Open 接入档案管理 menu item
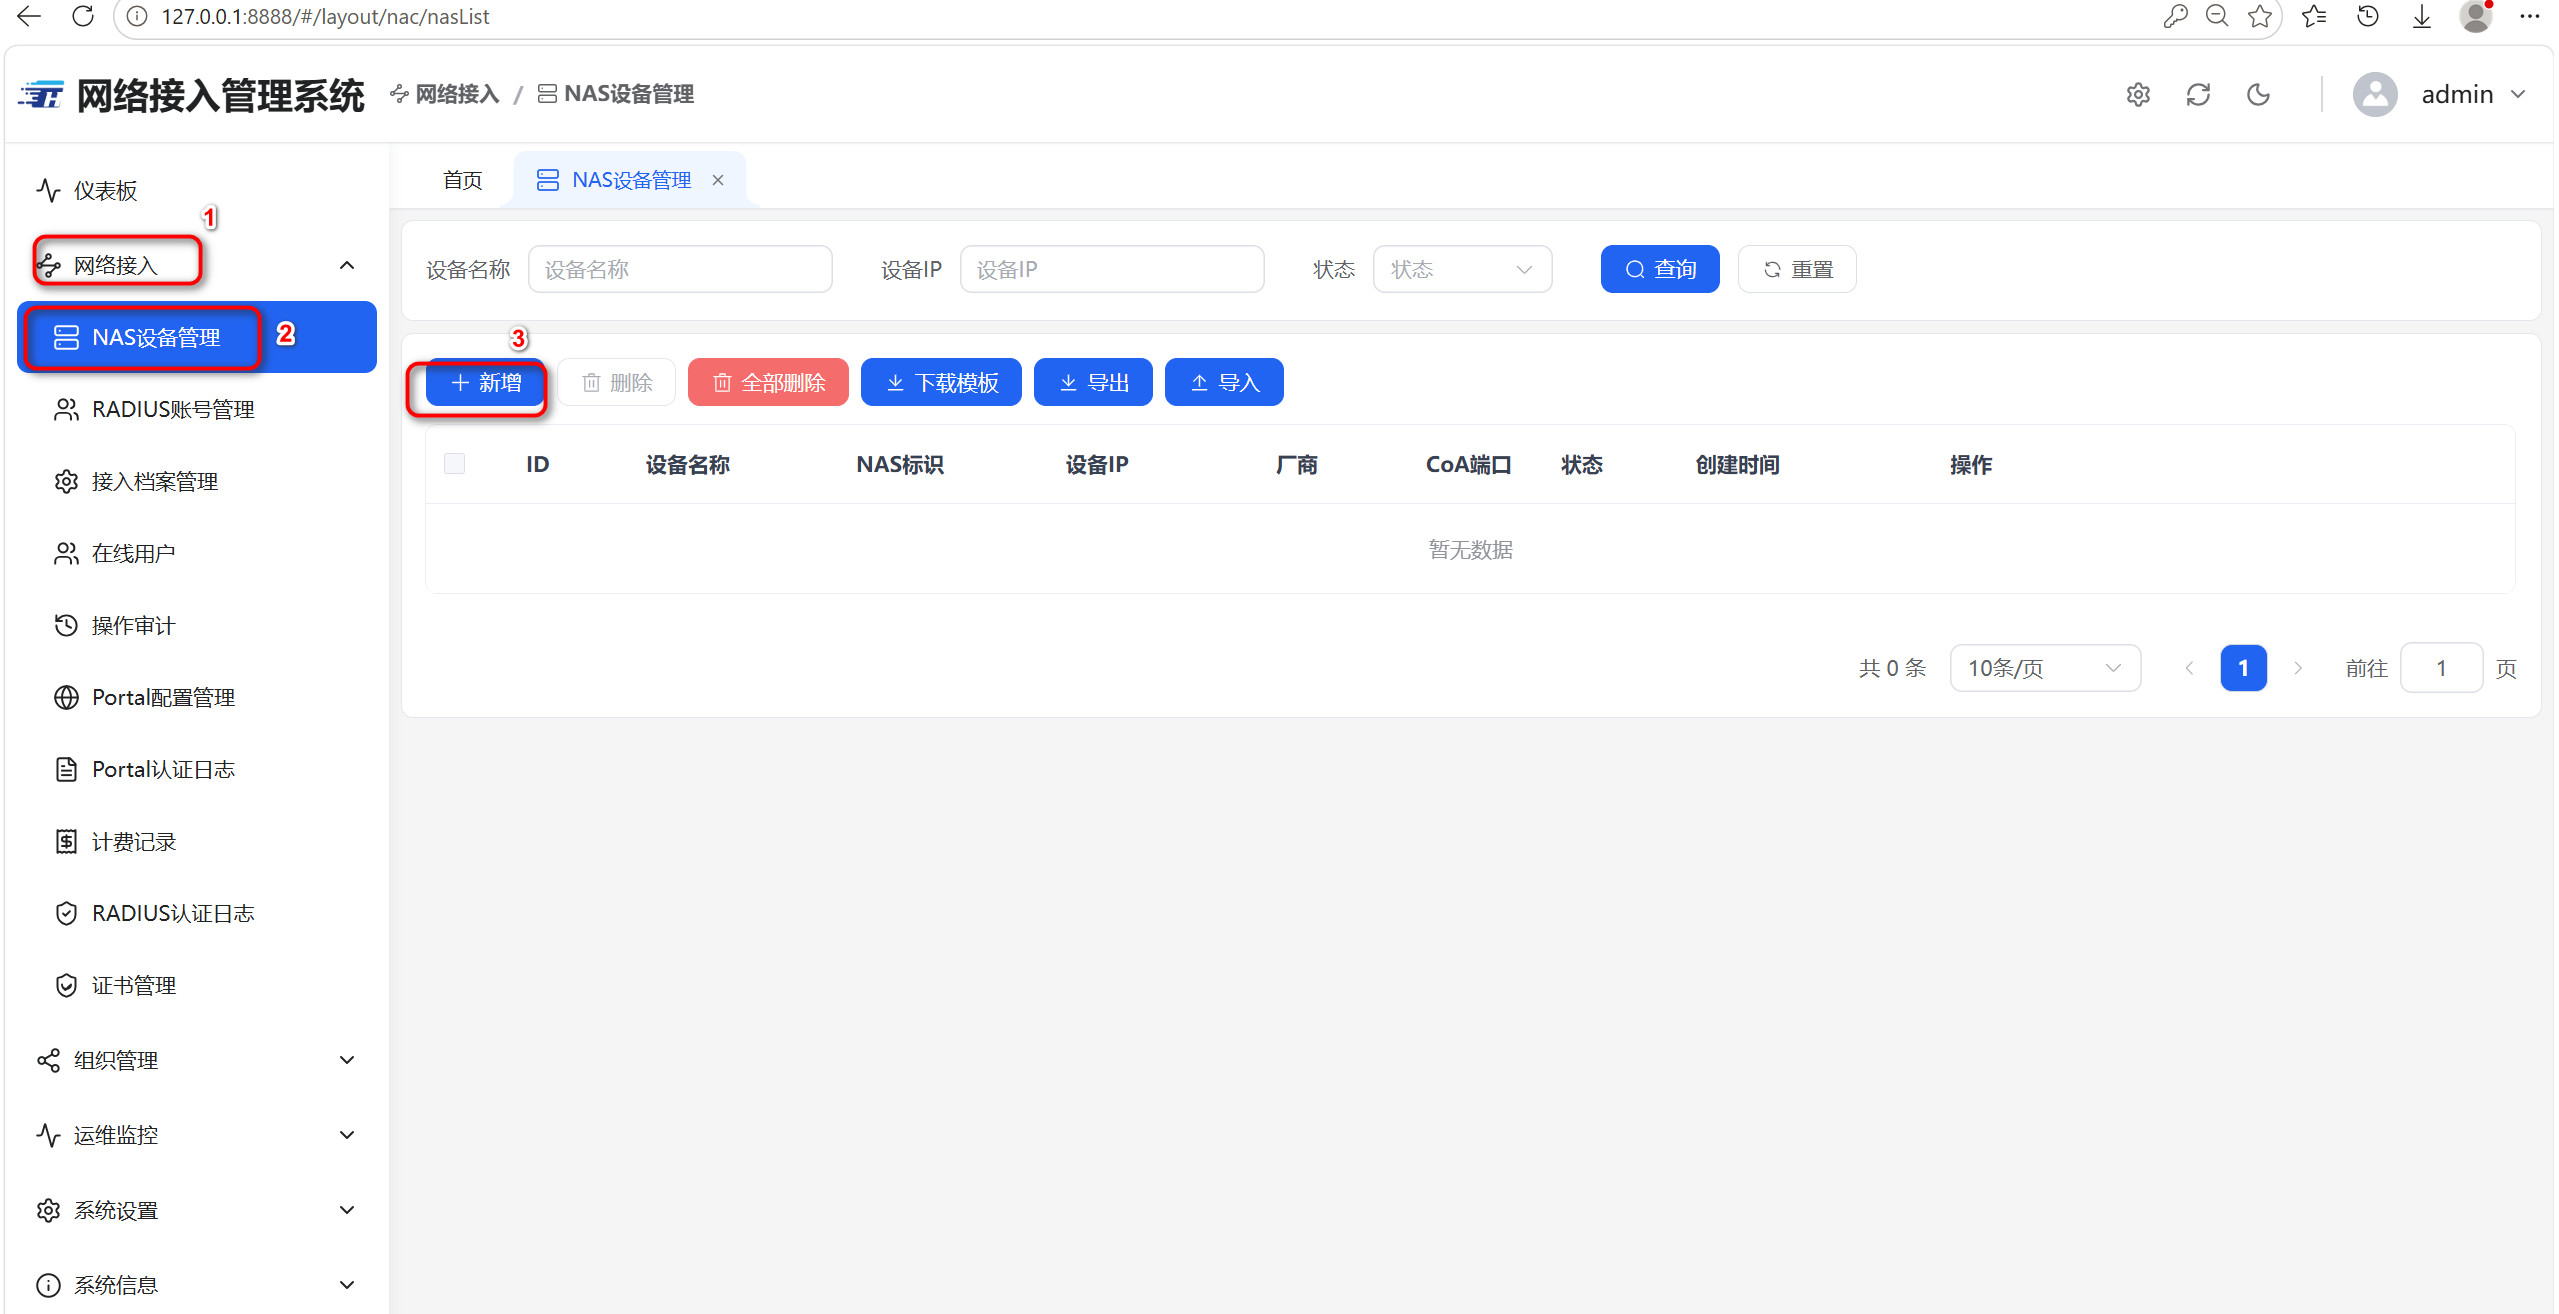The image size is (2559, 1314). (197, 481)
